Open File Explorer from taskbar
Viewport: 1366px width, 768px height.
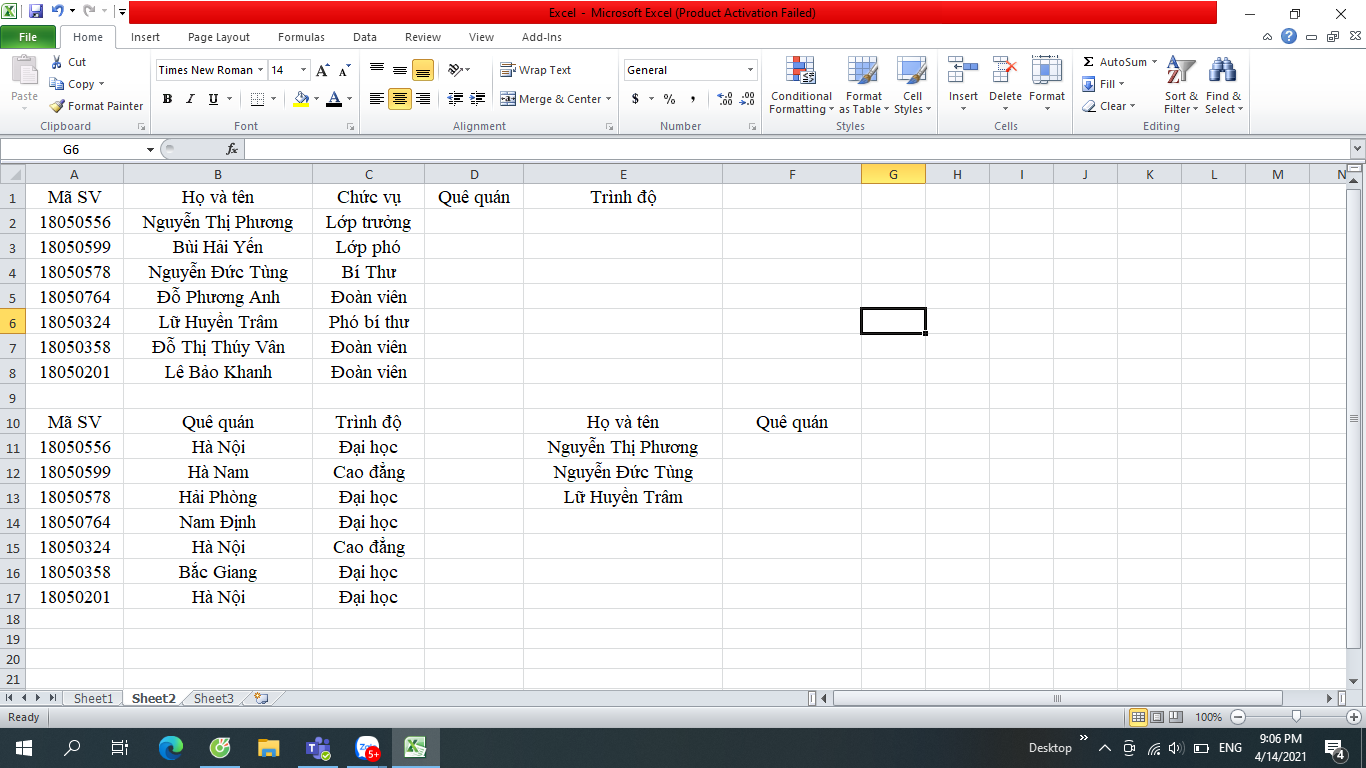click(269, 747)
